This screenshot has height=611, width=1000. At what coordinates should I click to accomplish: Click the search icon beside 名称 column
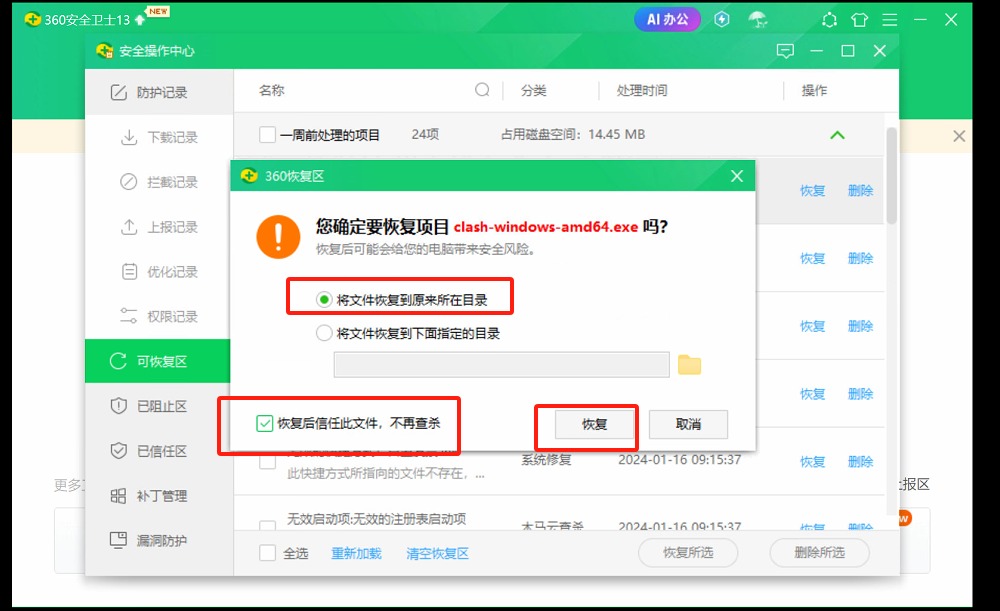pyautogui.click(x=482, y=90)
